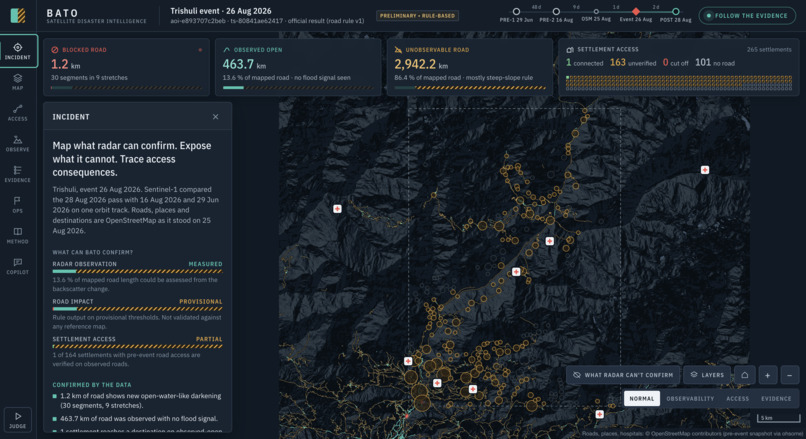Screen dimensions: 806x439
Task: Click the Radar Observation coverage bar
Action: tap(137, 271)
